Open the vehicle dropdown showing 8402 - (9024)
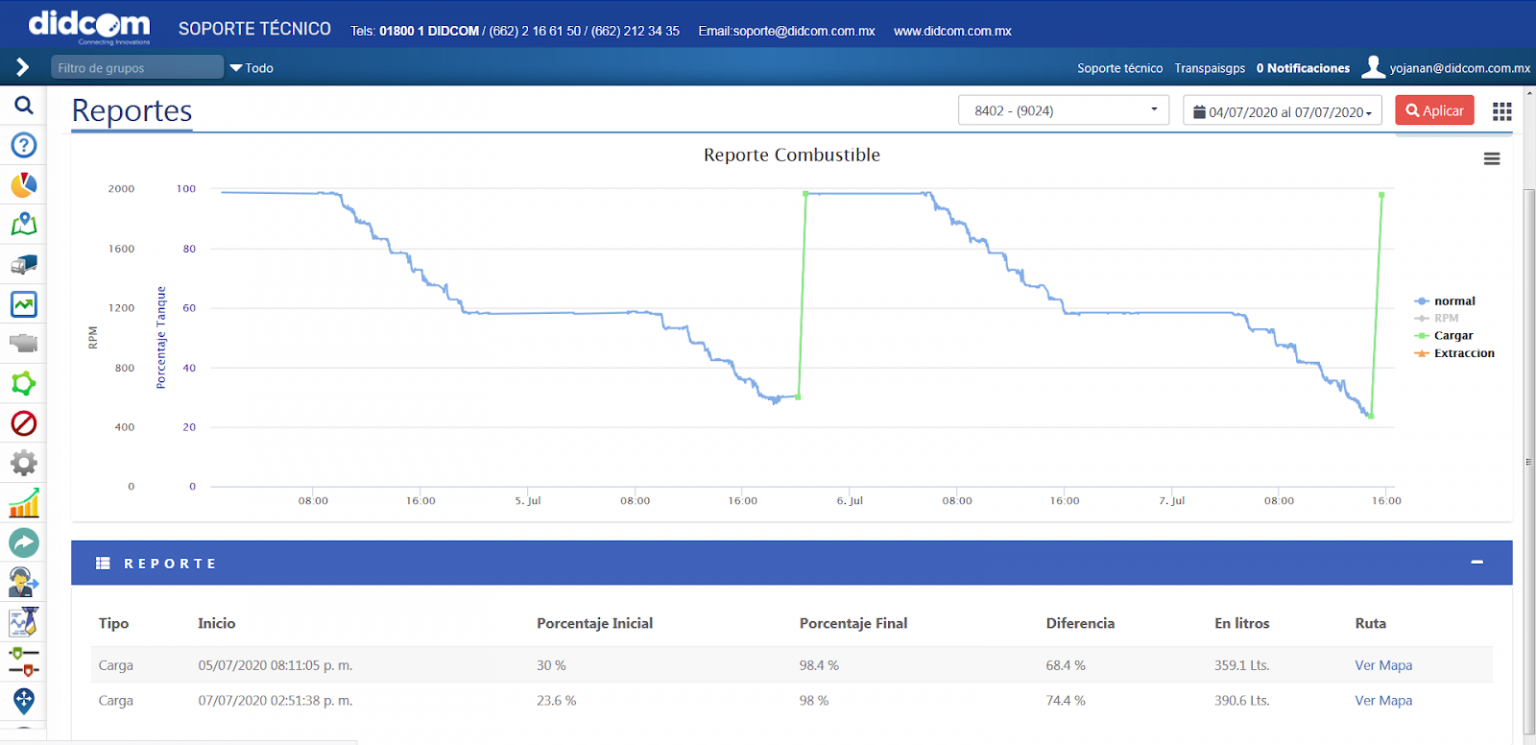 [x=1063, y=111]
